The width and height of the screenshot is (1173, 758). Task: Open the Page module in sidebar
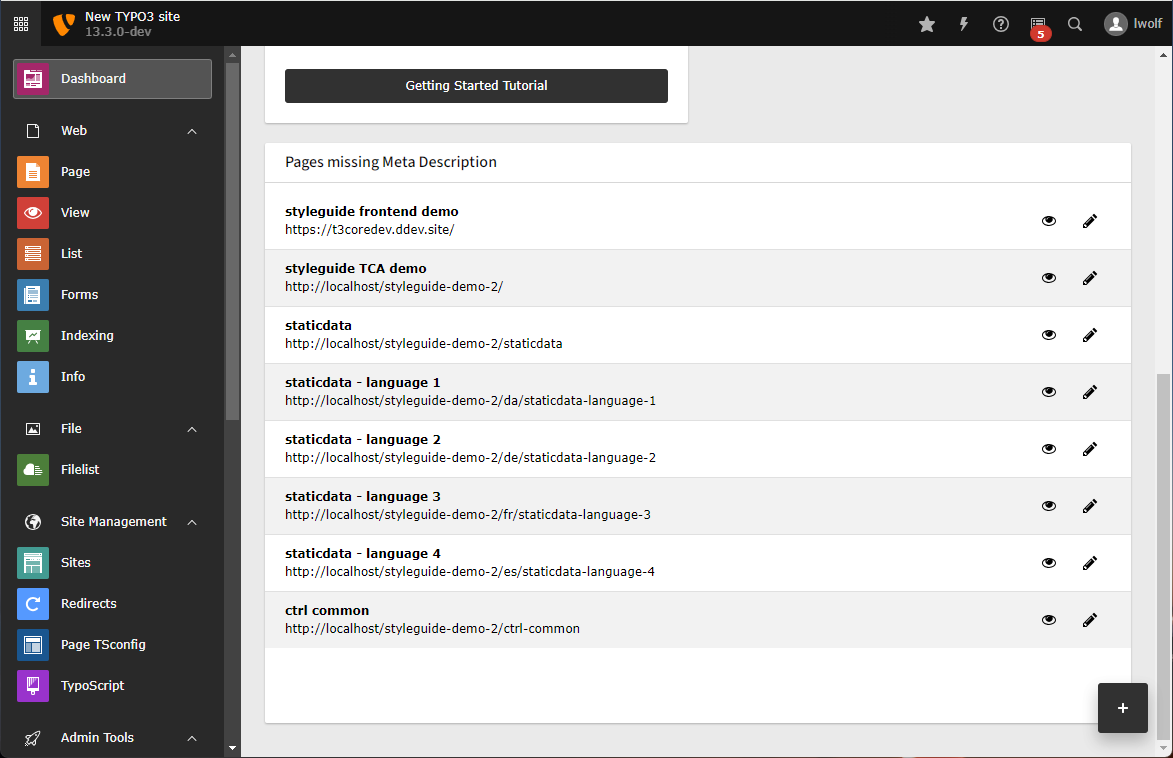point(75,172)
